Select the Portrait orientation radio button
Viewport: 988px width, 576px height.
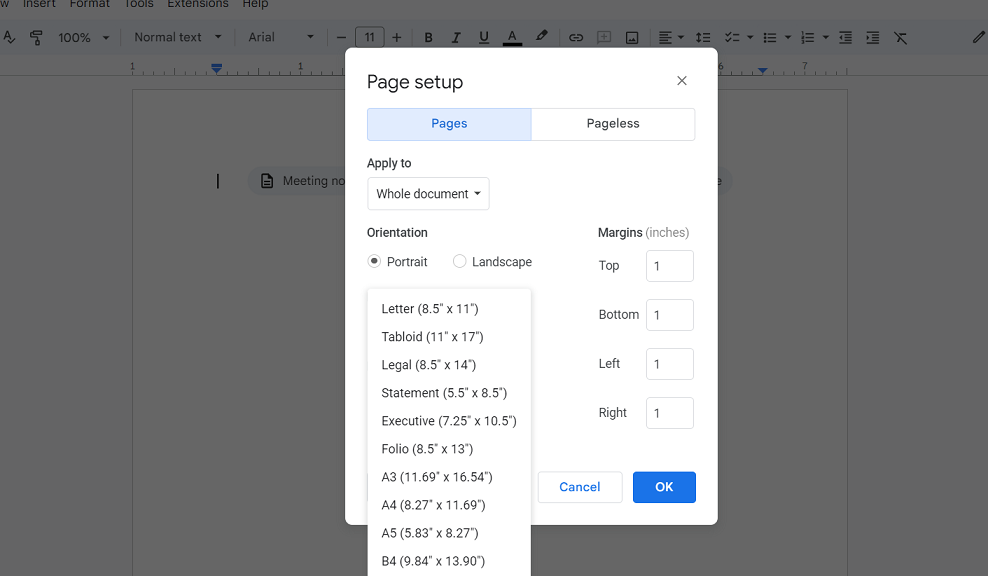[x=375, y=262]
